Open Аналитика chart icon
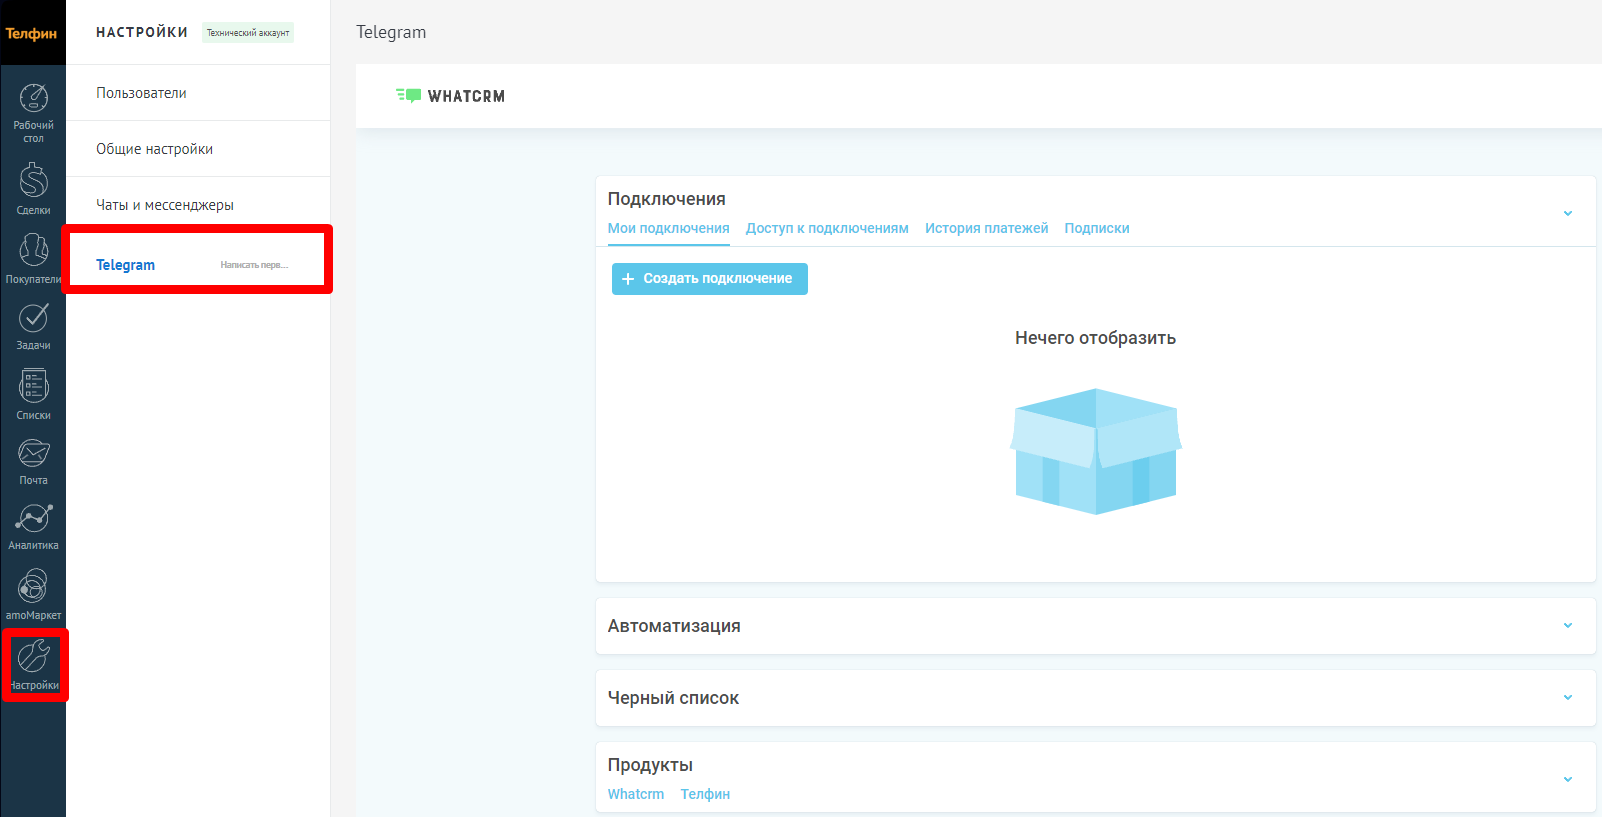This screenshot has width=1602, height=817. (x=33, y=520)
